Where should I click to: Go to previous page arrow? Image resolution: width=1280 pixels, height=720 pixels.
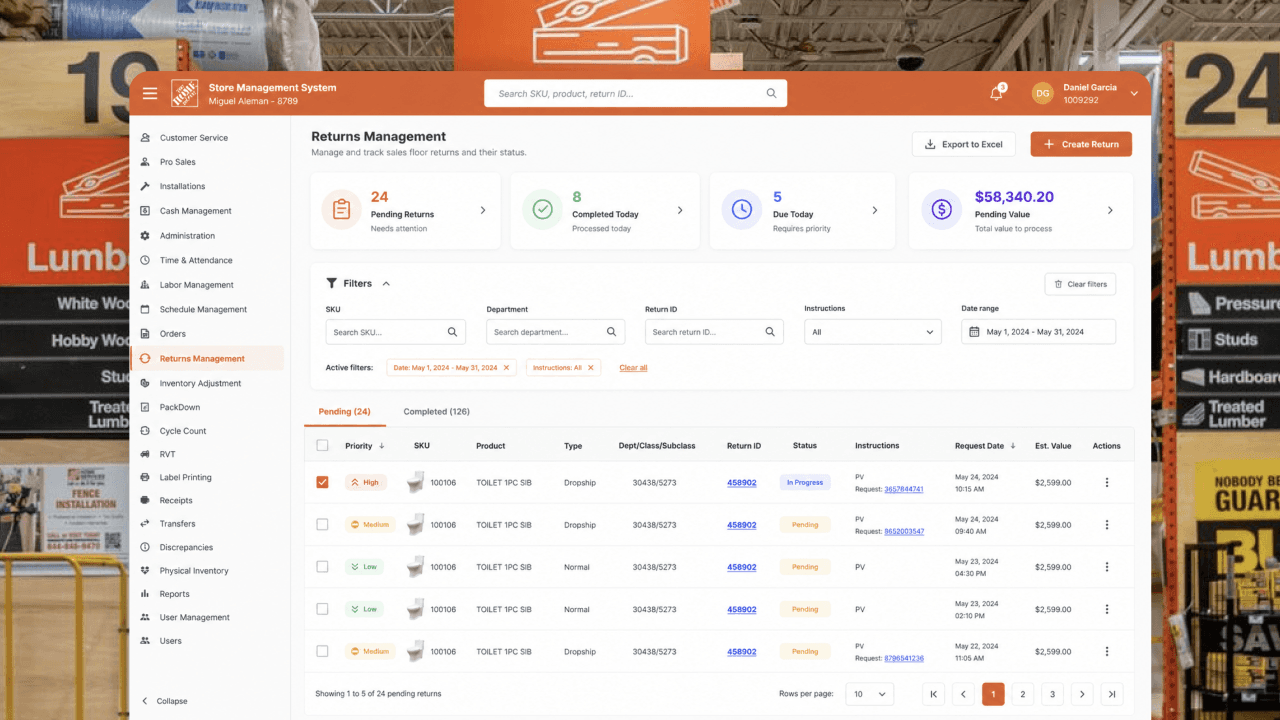click(x=963, y=694)
